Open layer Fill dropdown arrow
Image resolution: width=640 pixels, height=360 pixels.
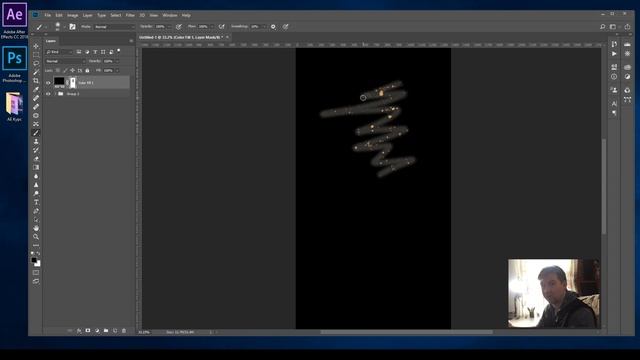tap(117, 70)
